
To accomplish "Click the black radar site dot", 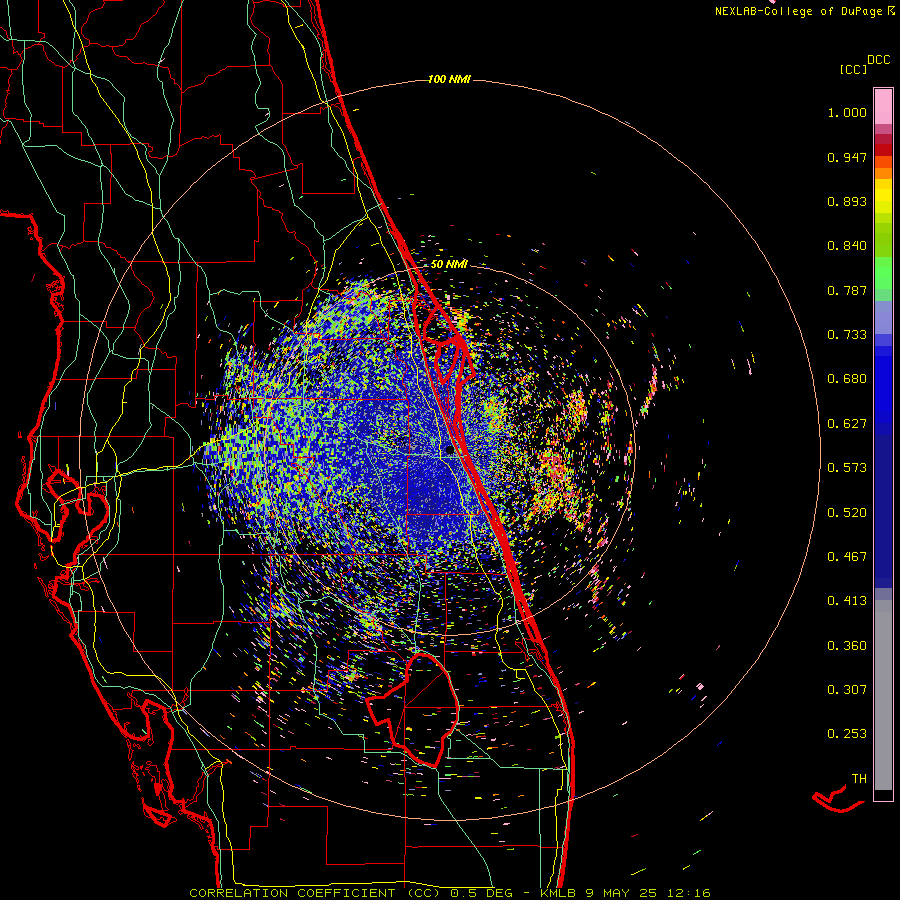I will tap(449, 451).
